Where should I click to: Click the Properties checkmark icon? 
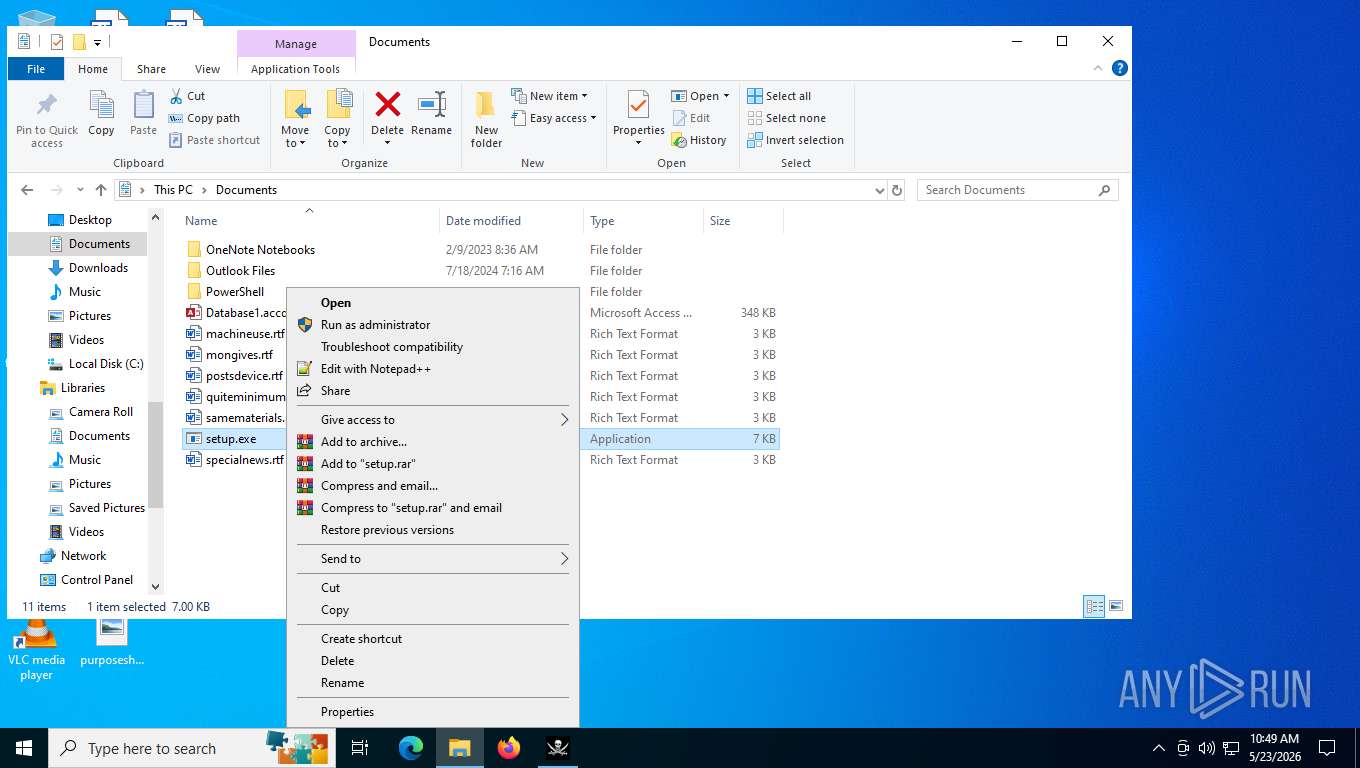tap(638, 105)
